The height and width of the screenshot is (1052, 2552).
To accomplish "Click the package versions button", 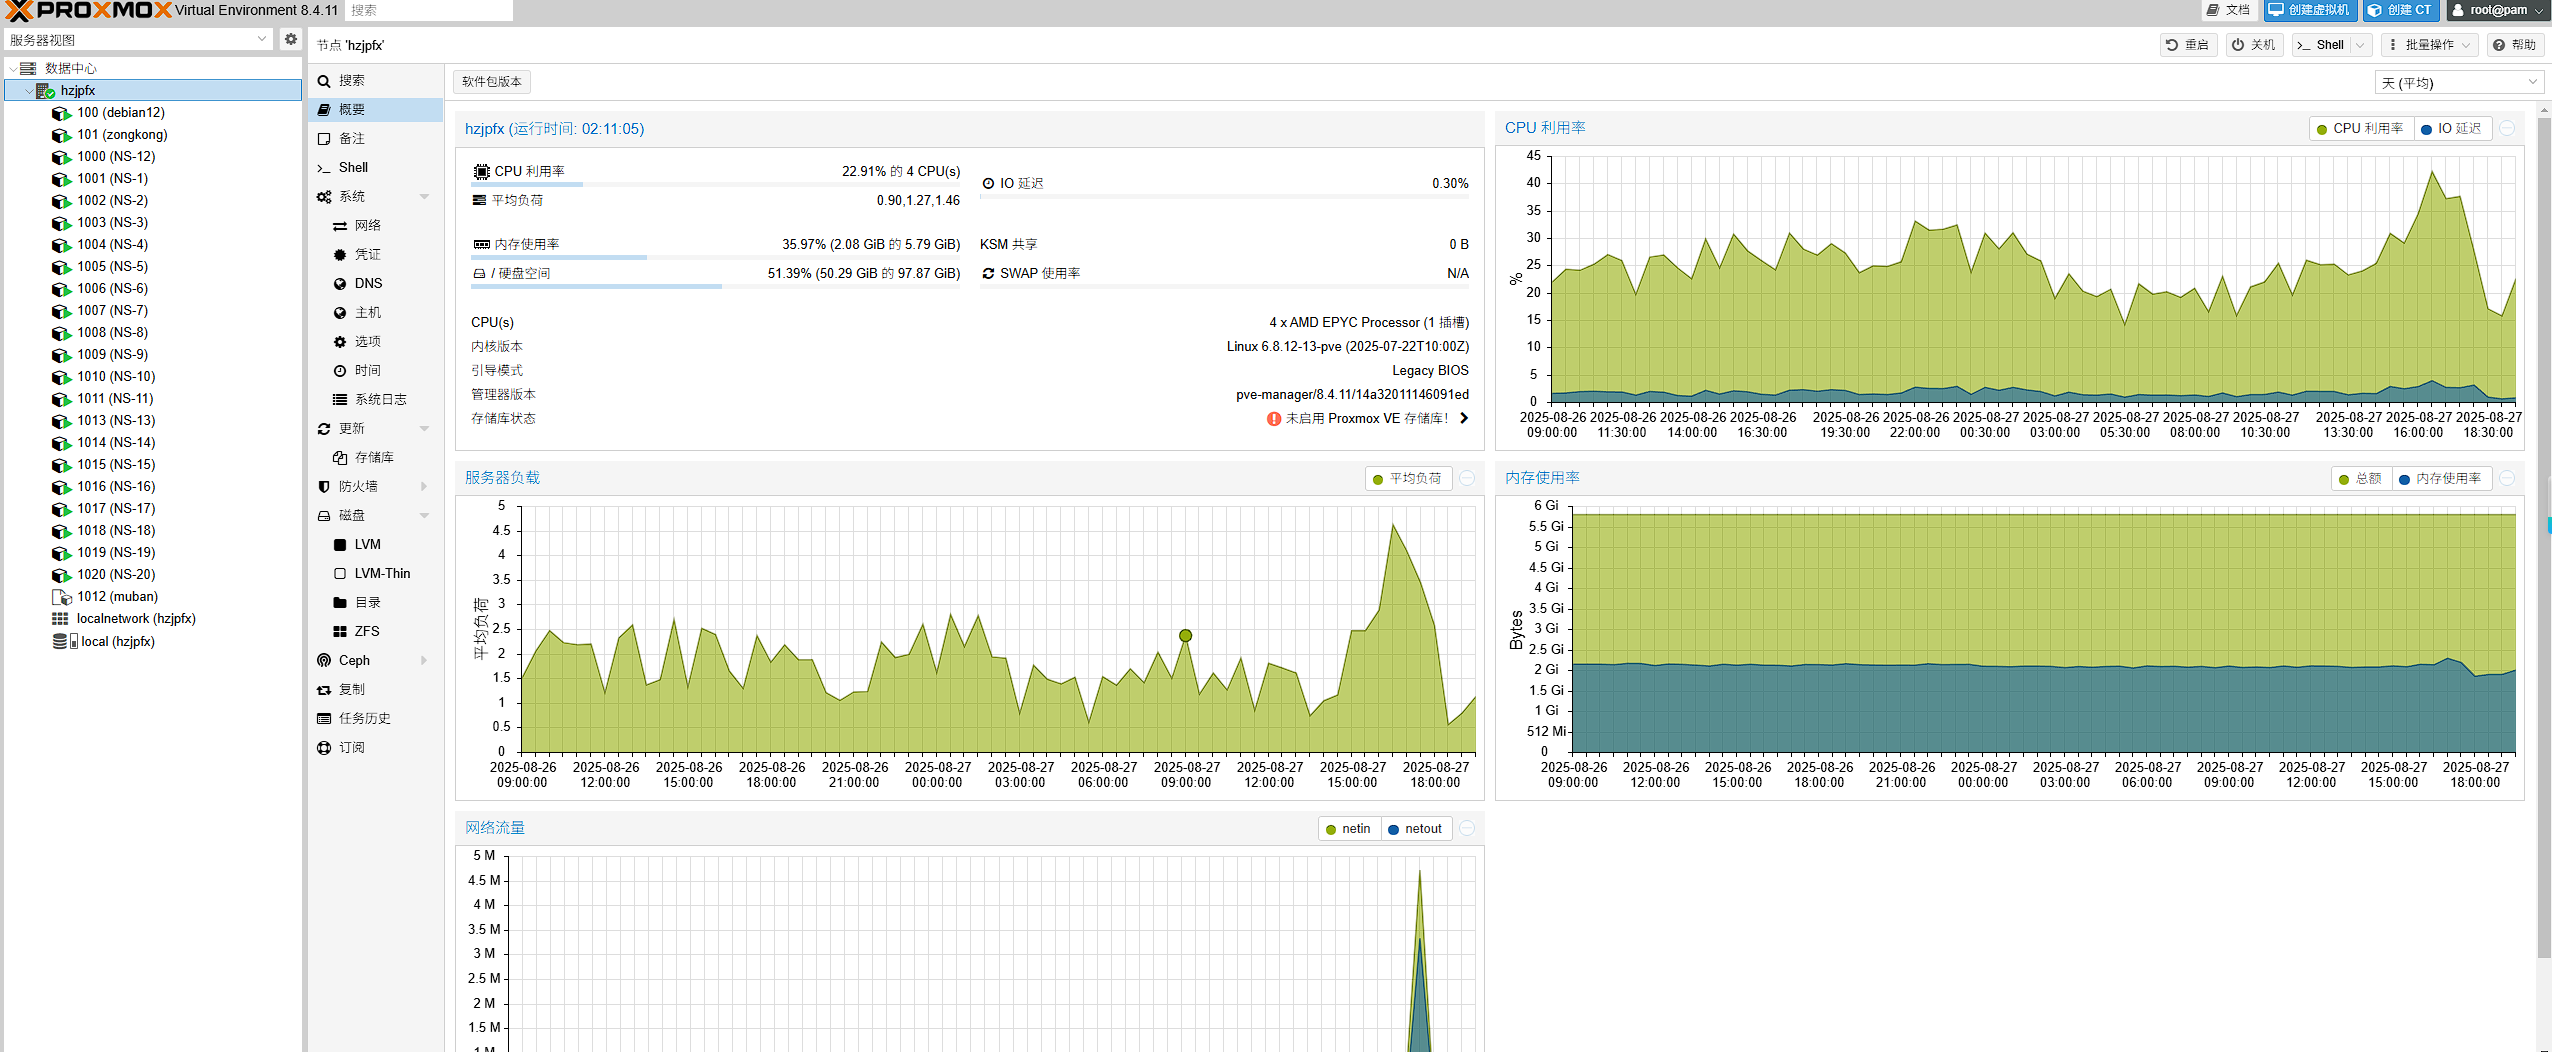I will [x=492, y=81].
